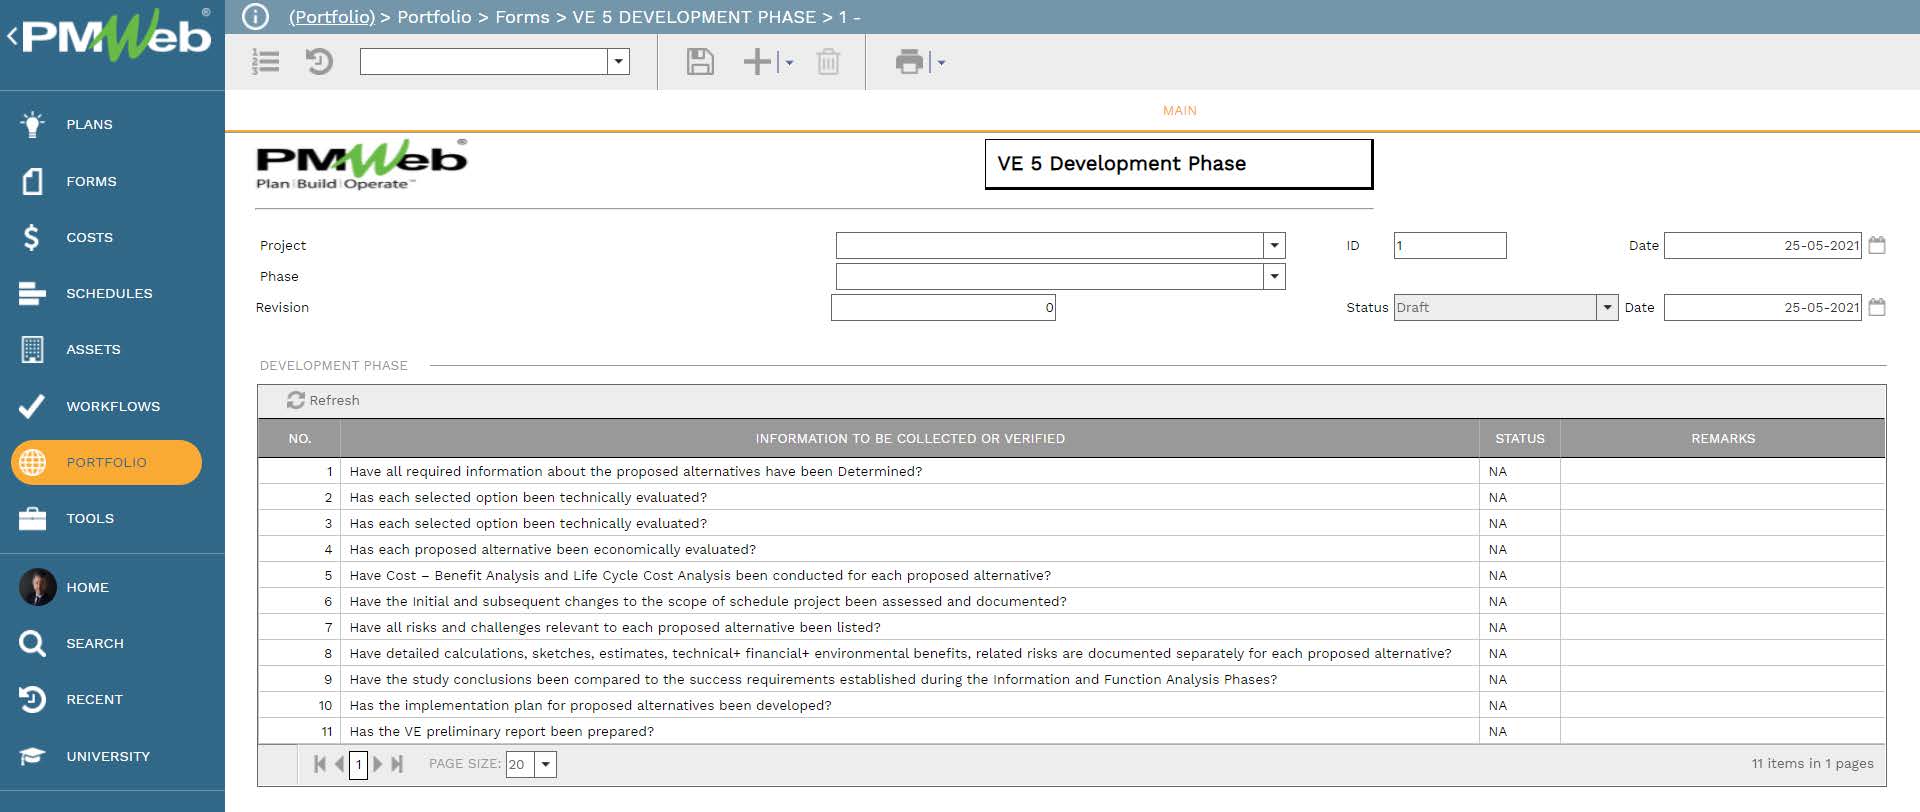Open WORKFLOWS menu in sidebar
1920x812 pixels.
pyautogui.click(x=113, y=406)
